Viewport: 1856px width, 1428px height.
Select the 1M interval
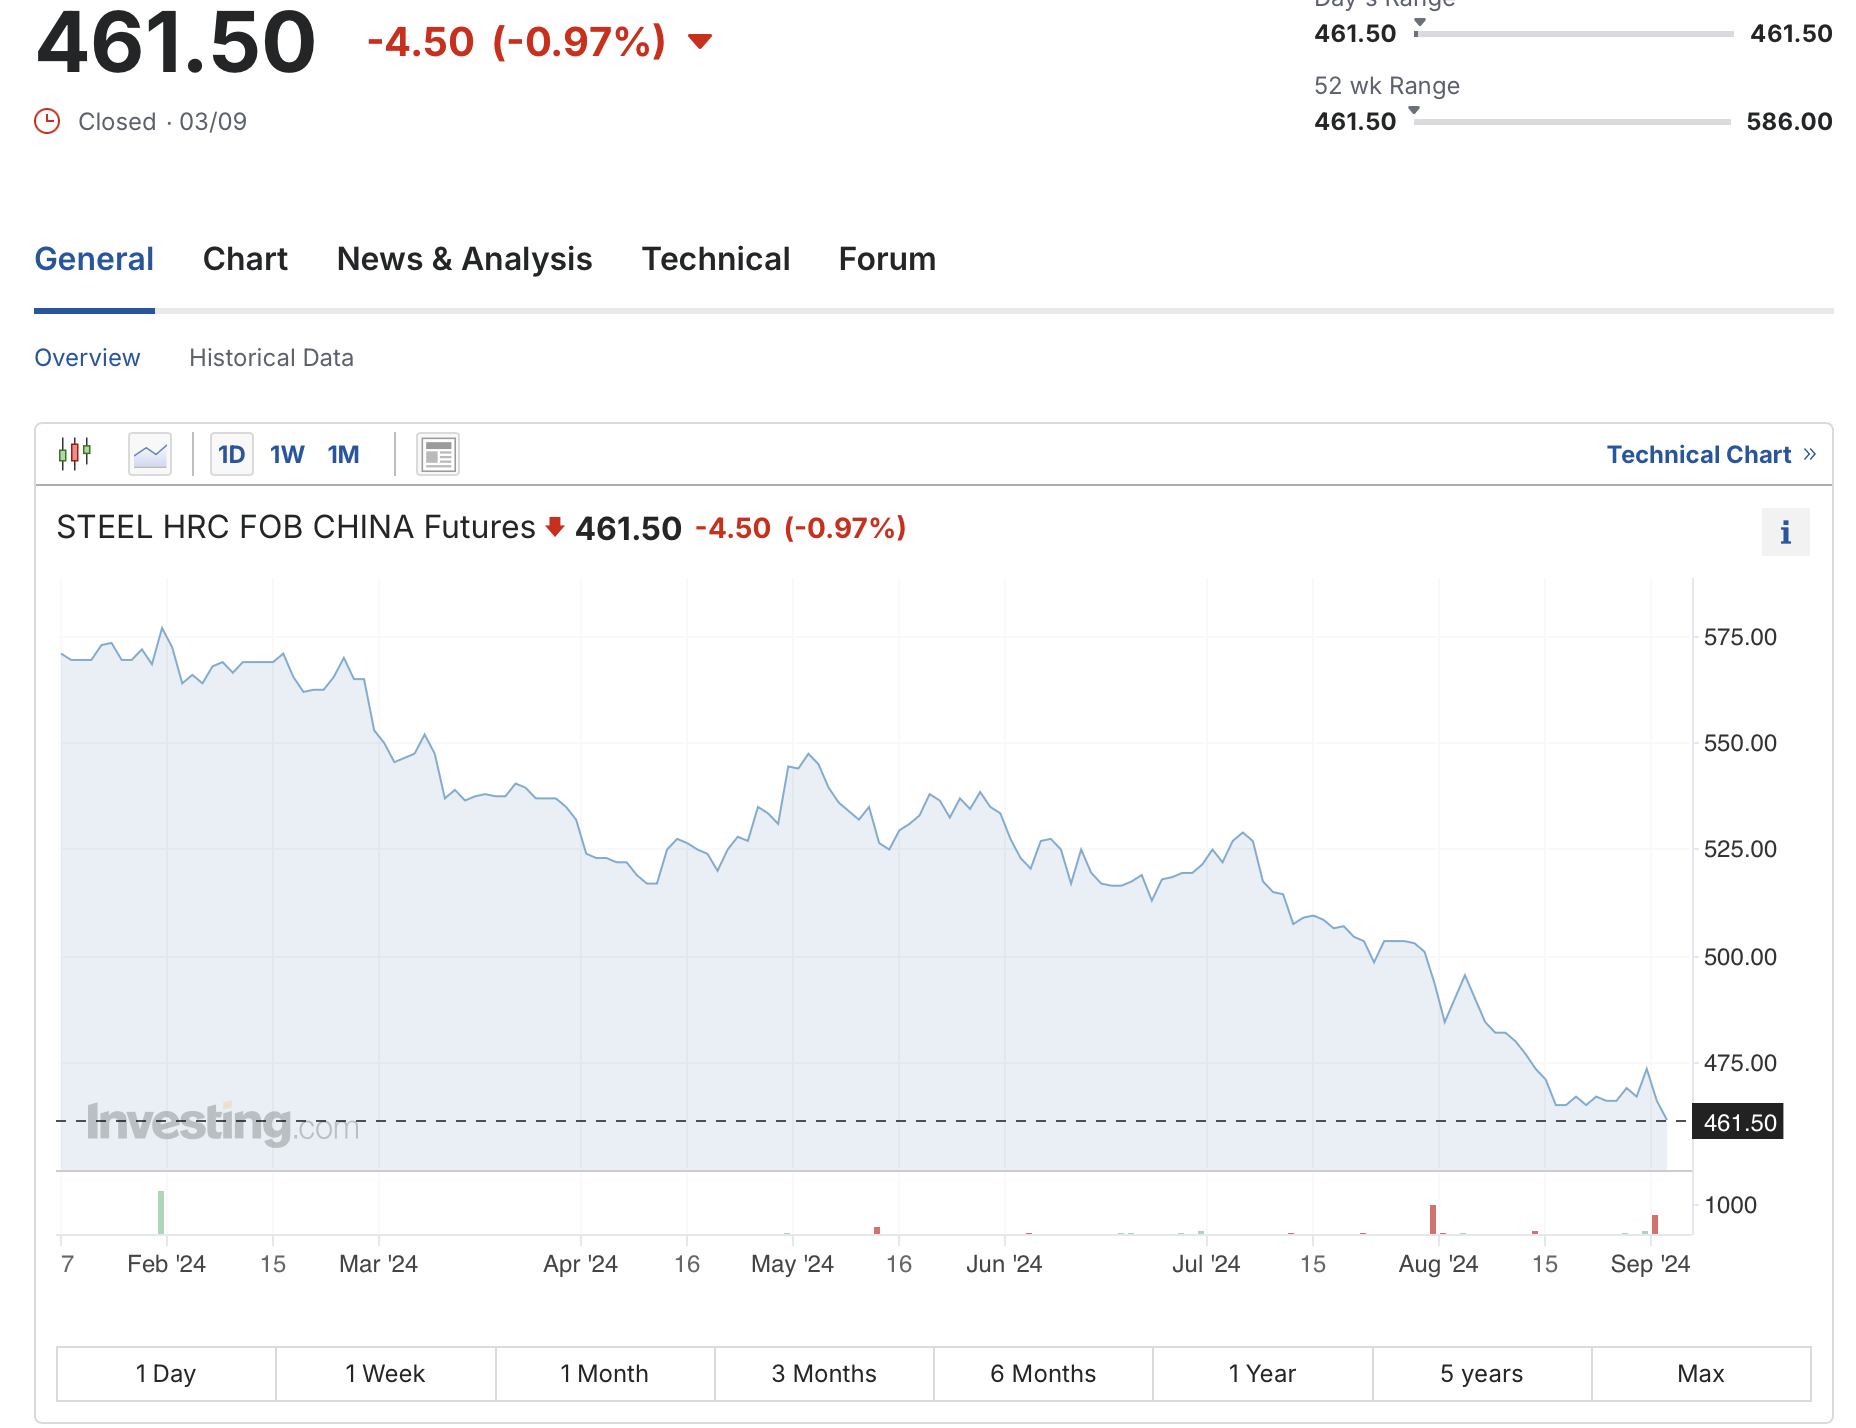click(x=343, y=454)
